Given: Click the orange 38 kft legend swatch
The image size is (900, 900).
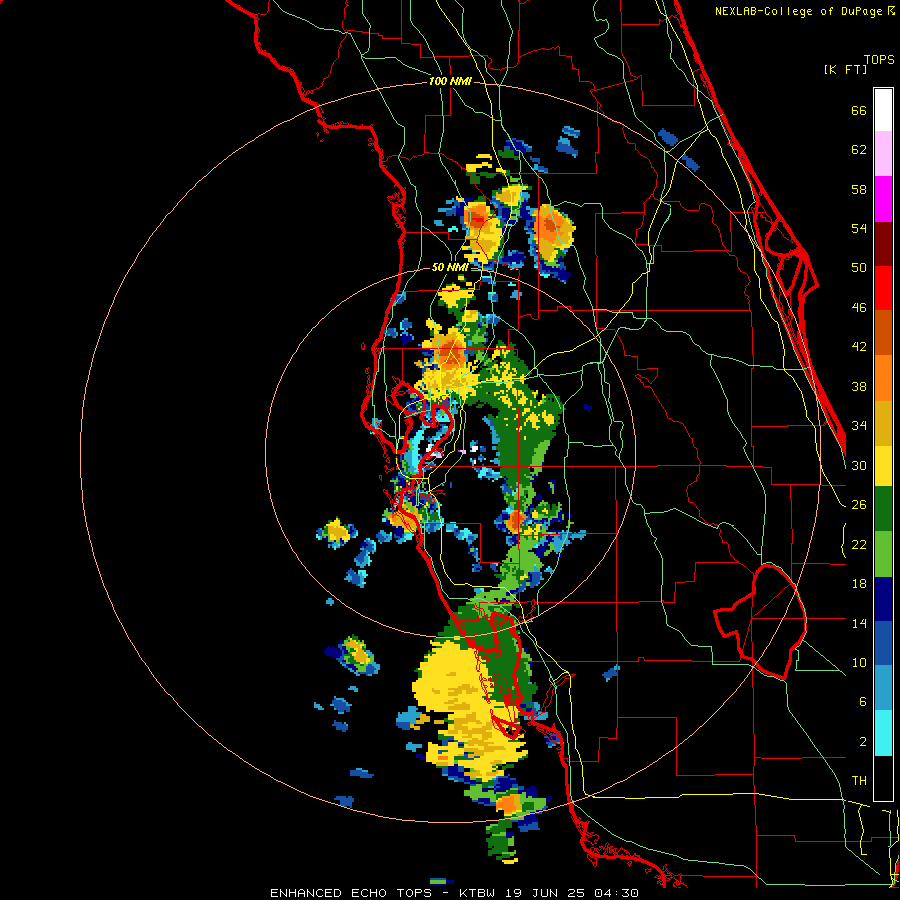Looking at the screenshot, I should (883, 378).
